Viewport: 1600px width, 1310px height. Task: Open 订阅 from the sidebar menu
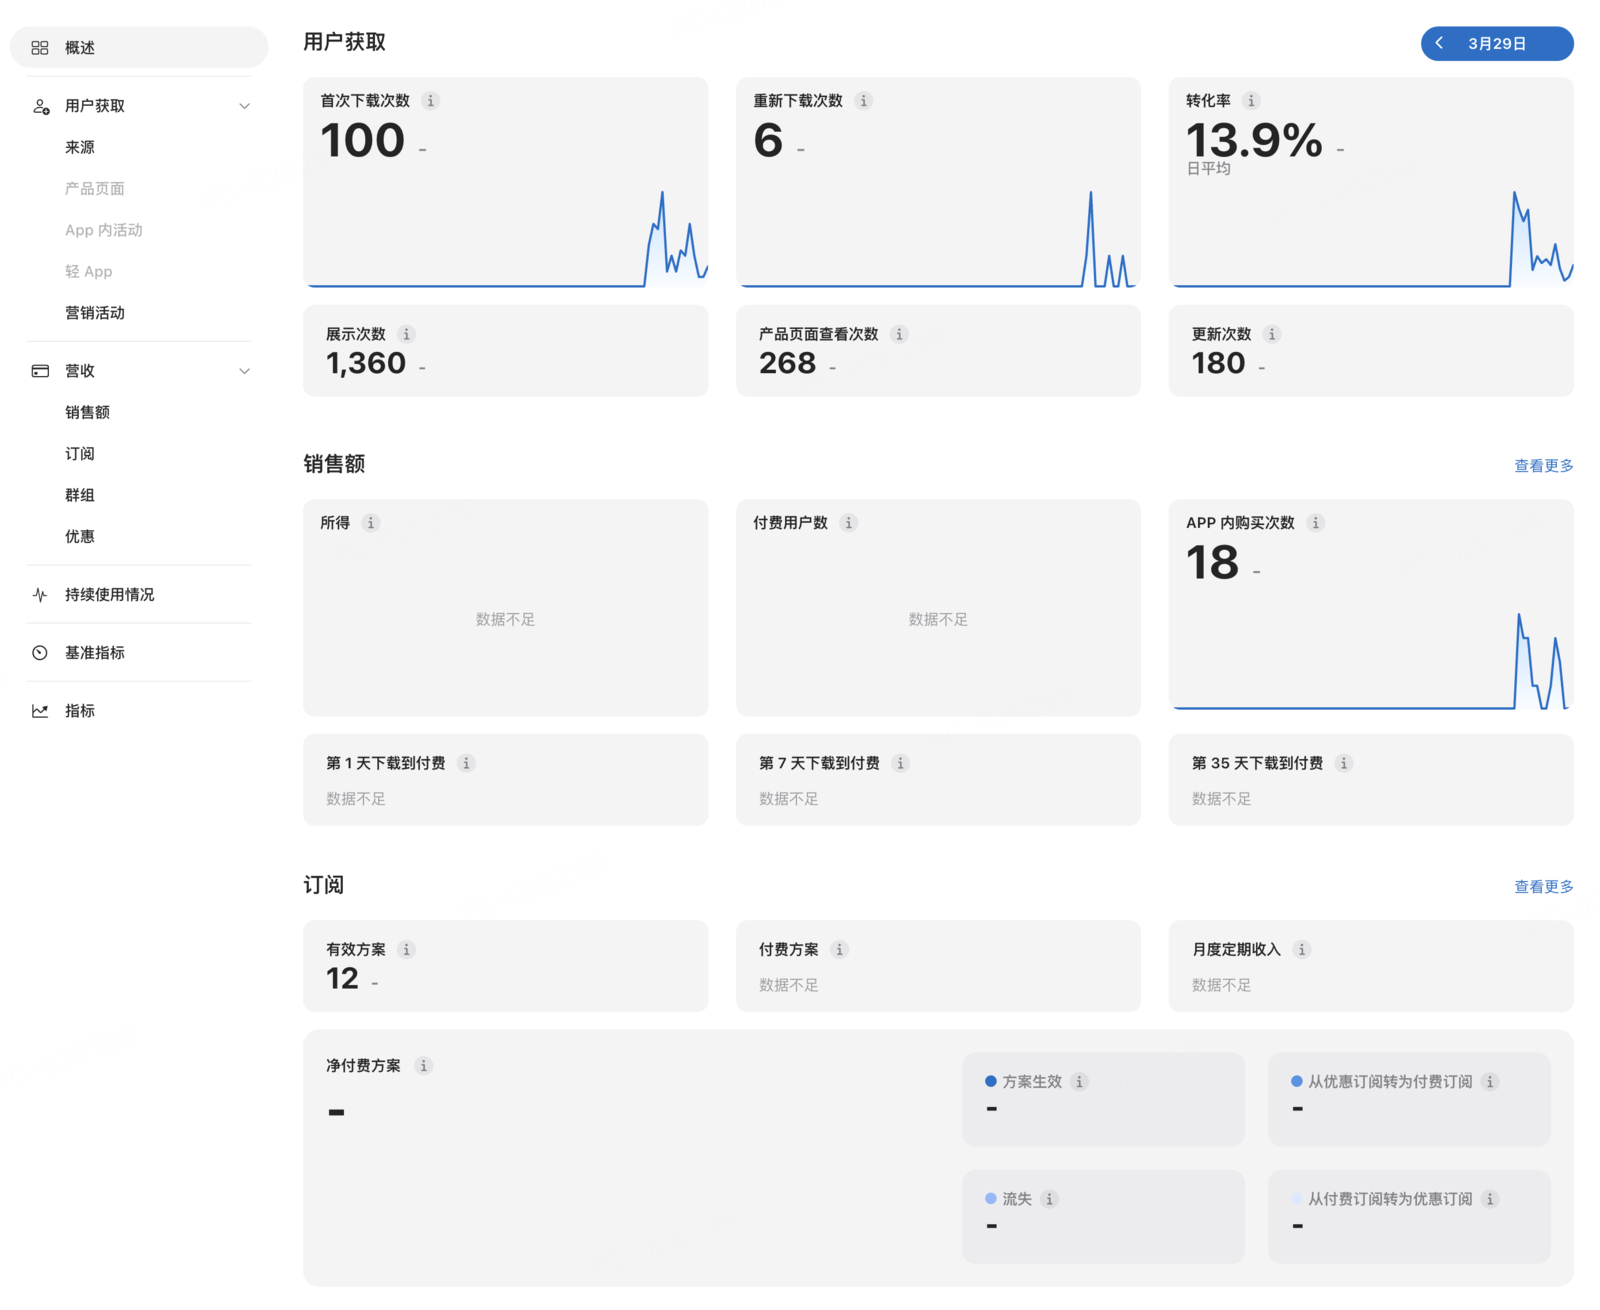point(80,453)
